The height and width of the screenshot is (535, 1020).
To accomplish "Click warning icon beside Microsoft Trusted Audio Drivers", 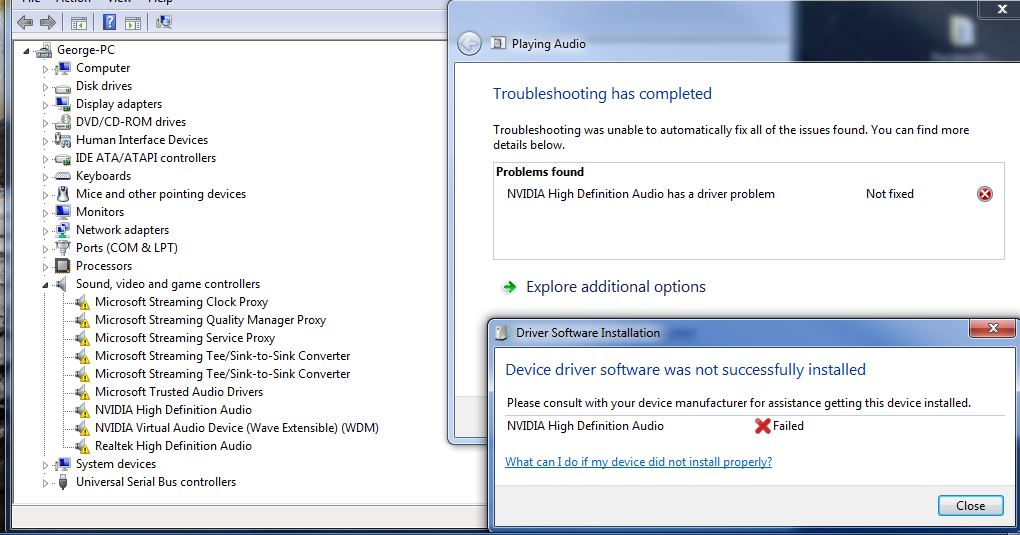I will point(83,392).
